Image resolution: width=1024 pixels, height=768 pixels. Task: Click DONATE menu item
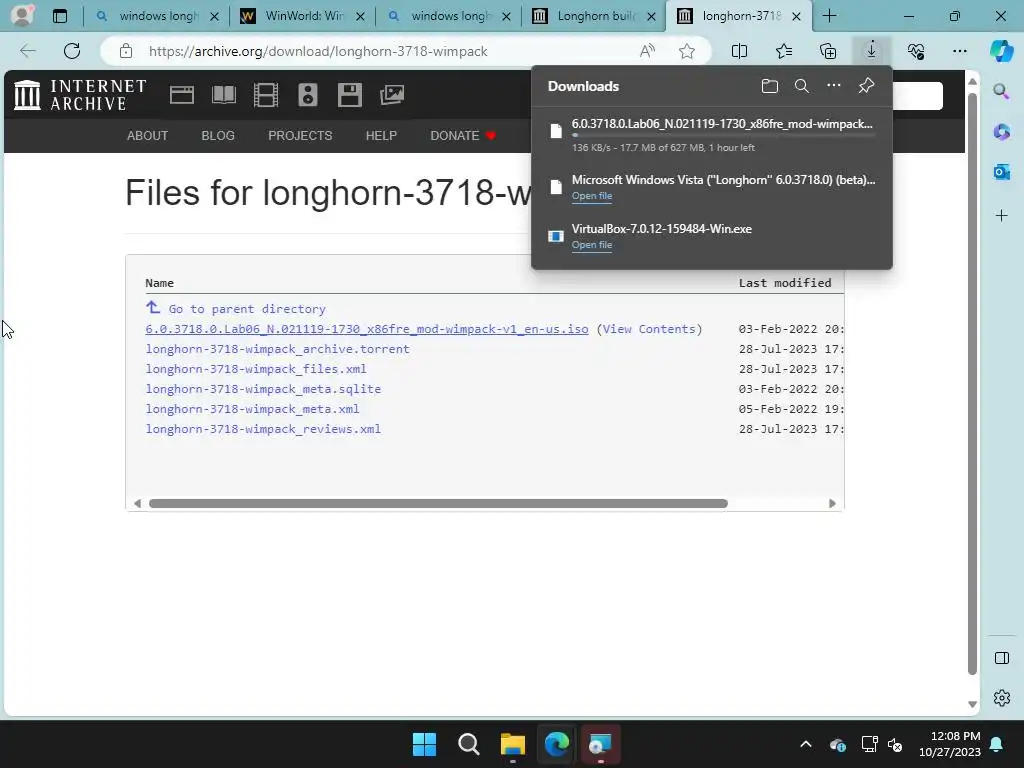[x=463, y=136]
